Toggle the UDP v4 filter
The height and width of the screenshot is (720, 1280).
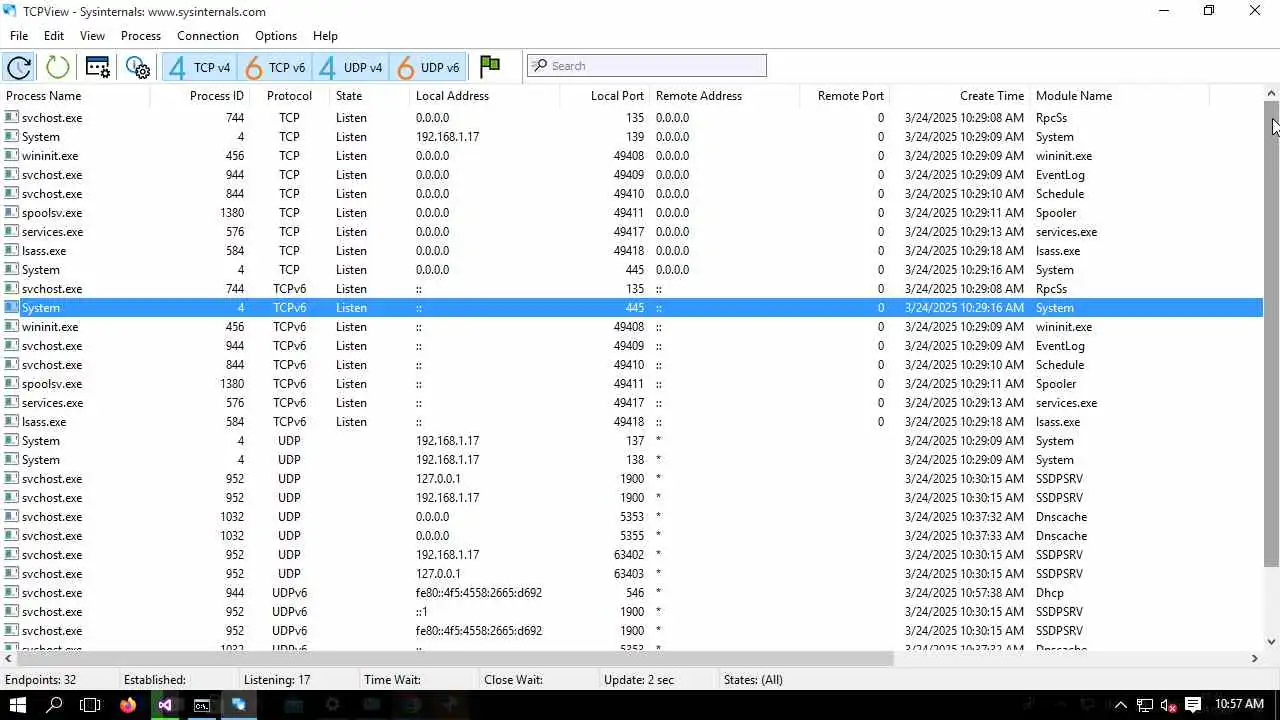(x=350, y=67)
